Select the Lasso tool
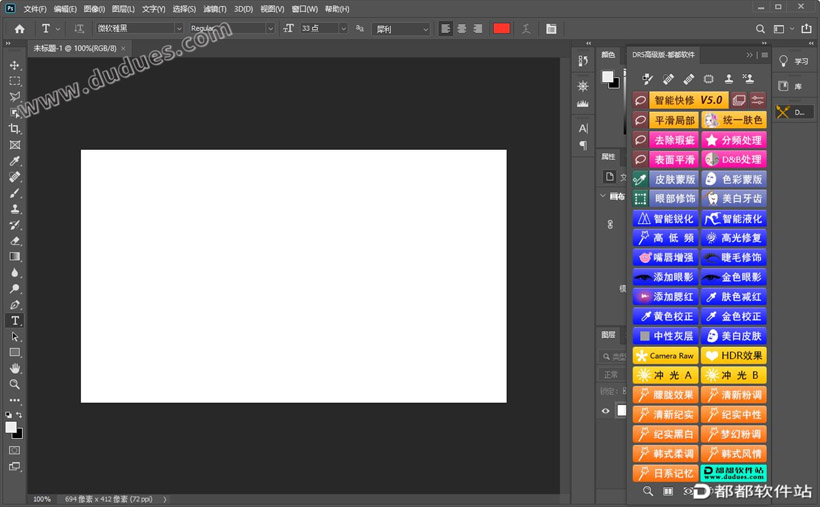The image size is (820, 507). pyautogui.click(x=15, y=97)
